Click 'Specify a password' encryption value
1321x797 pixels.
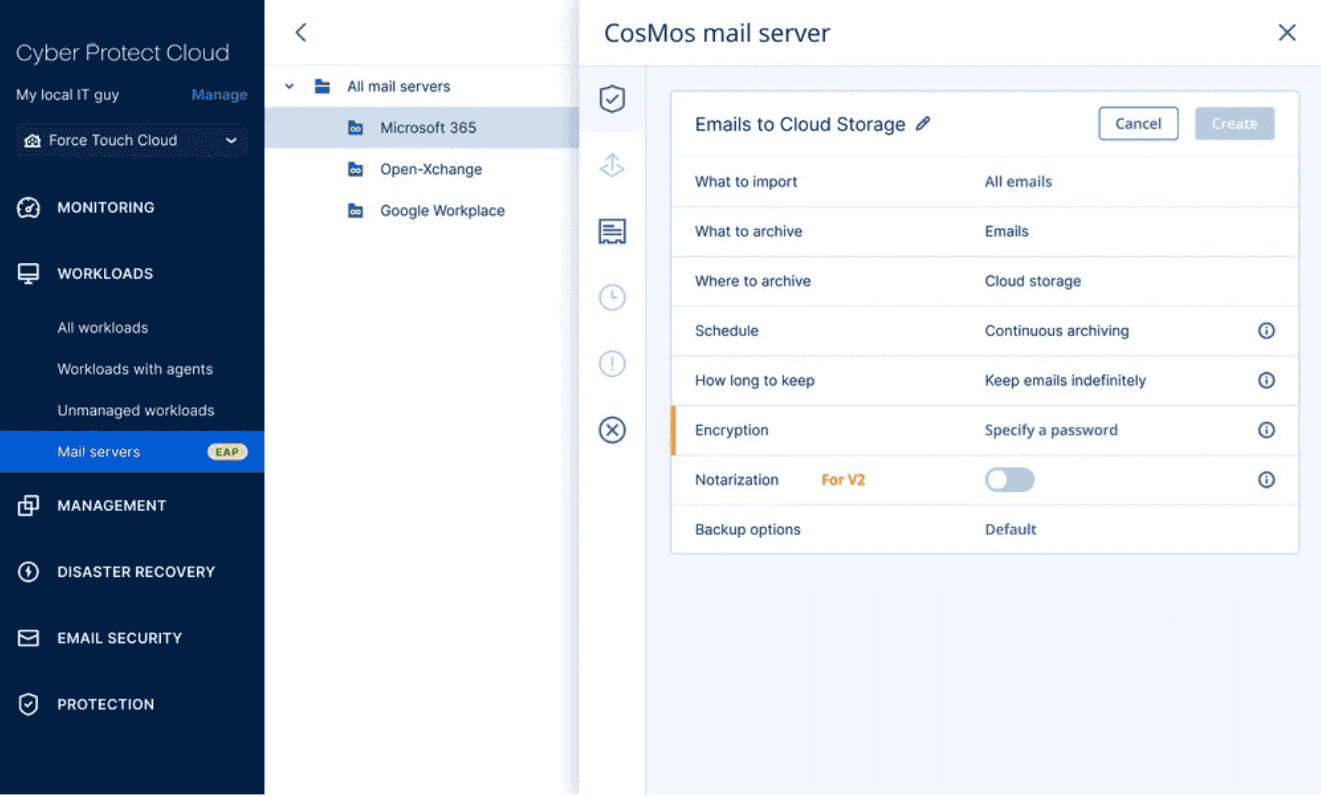click(x=1051, y=431)
